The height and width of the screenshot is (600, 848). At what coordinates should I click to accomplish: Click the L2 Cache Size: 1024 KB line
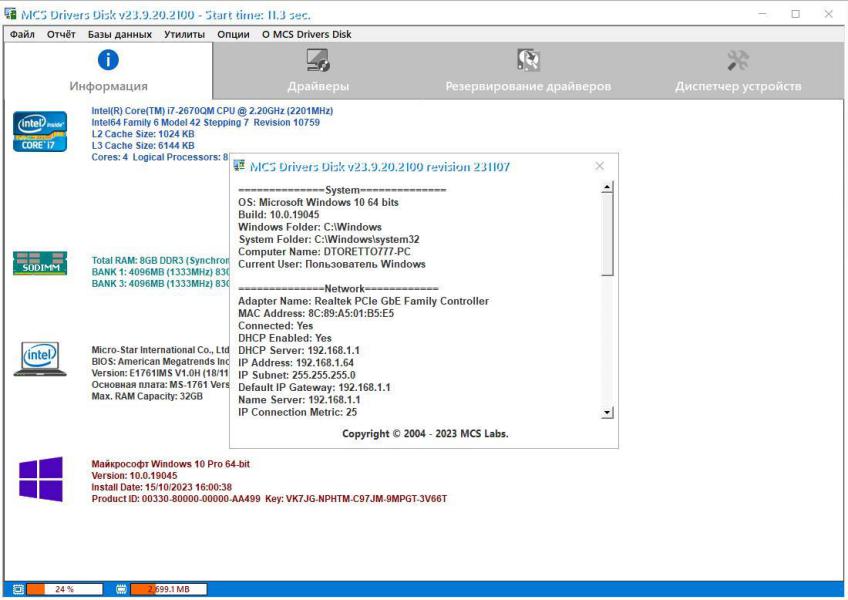coord(143,134)
